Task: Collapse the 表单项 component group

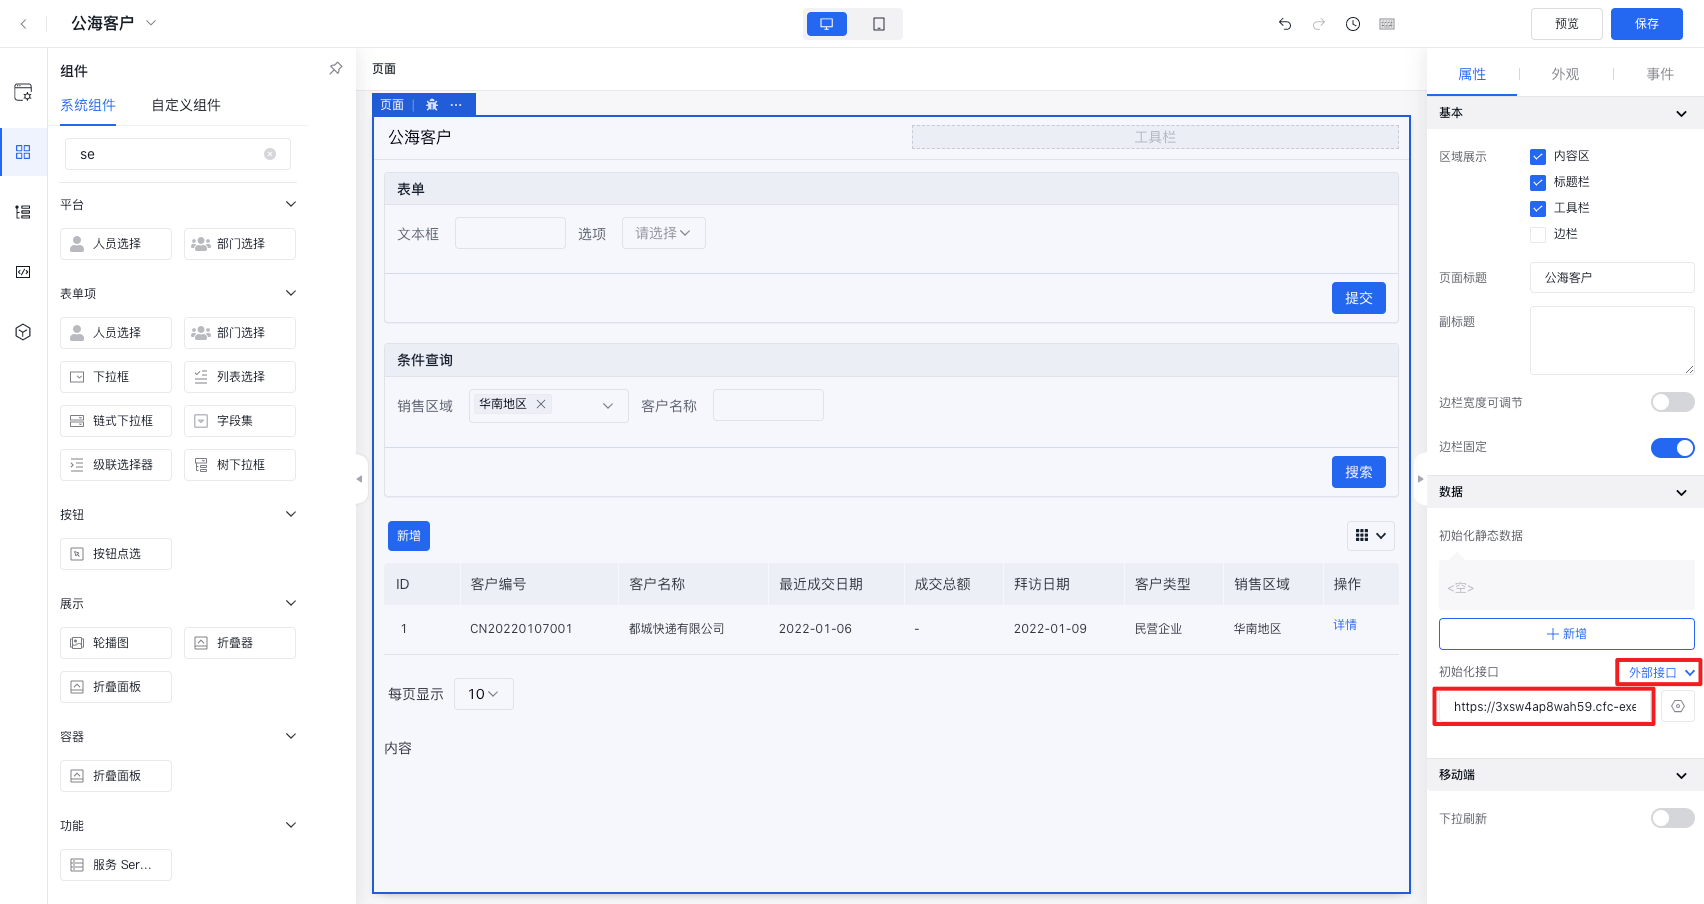Action: (x=291, y=293)
